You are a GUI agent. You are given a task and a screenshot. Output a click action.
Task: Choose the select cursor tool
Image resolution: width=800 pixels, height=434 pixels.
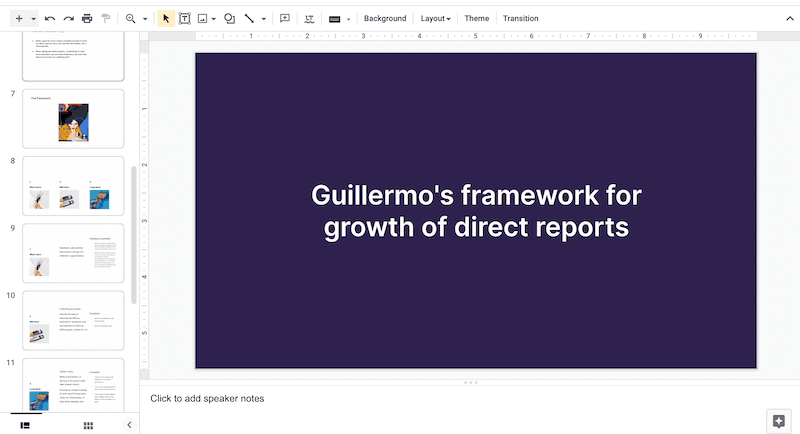pos(165,18)
